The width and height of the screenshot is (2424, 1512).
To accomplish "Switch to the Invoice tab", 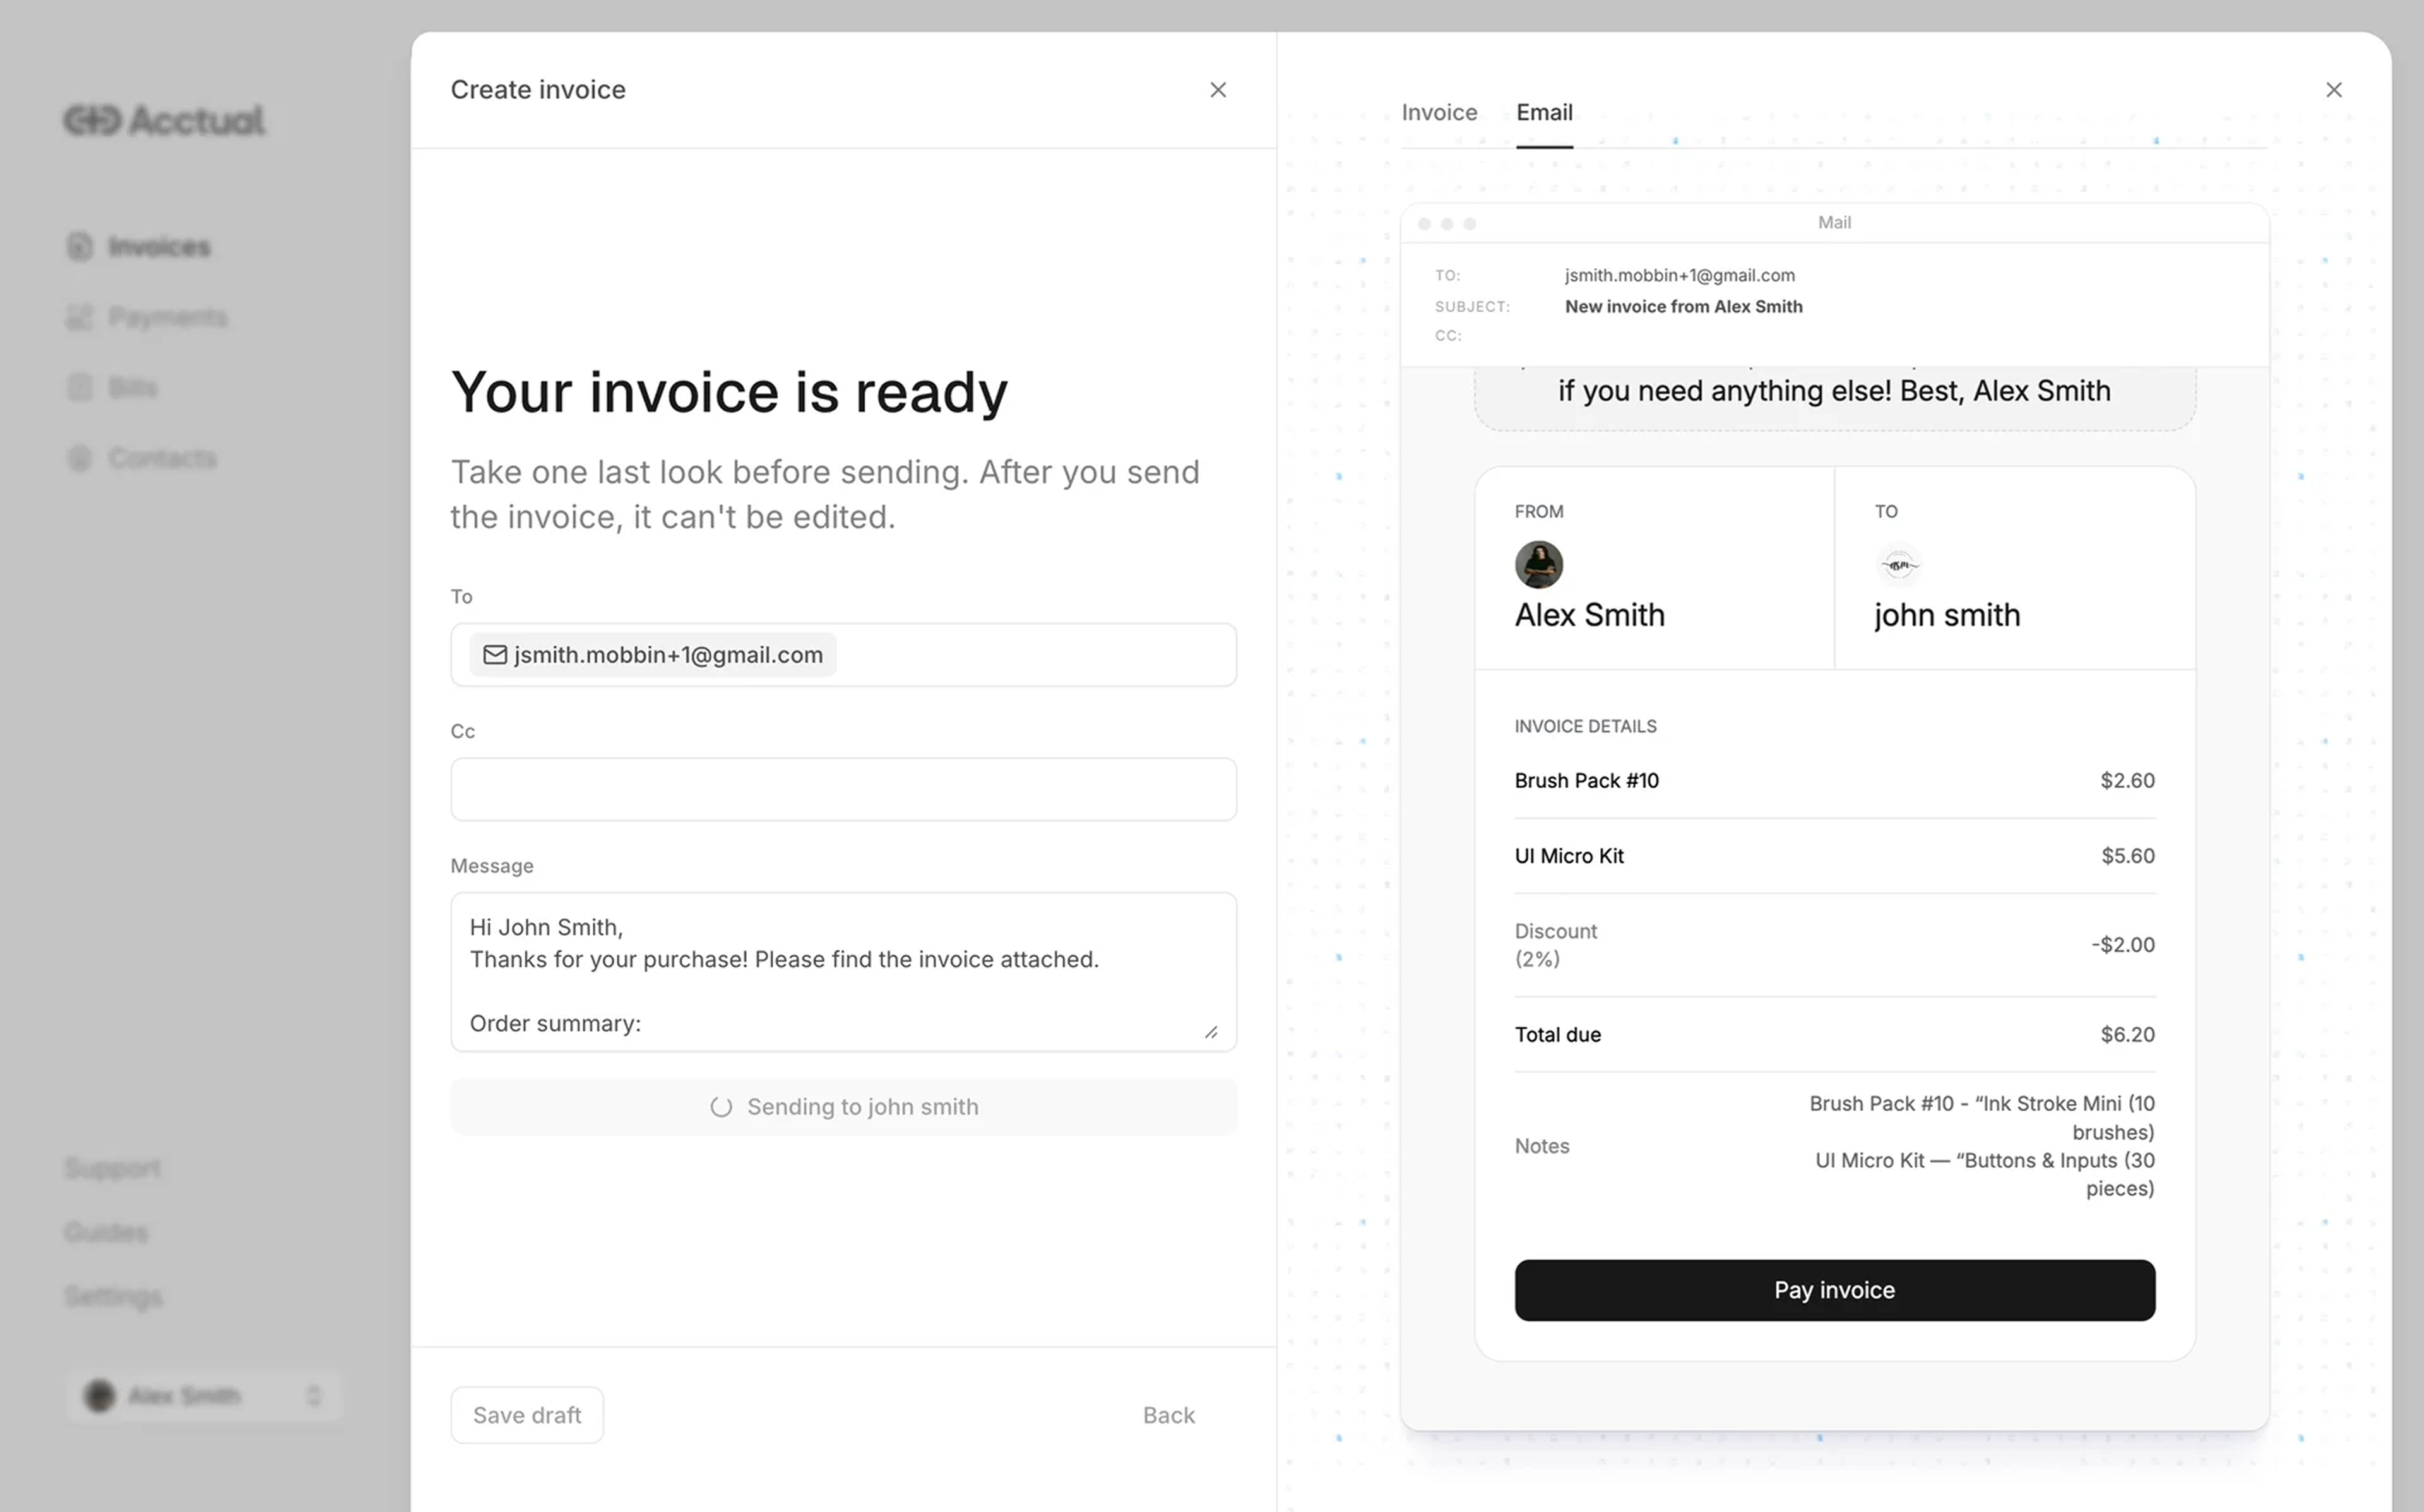I will (1439, 112).
